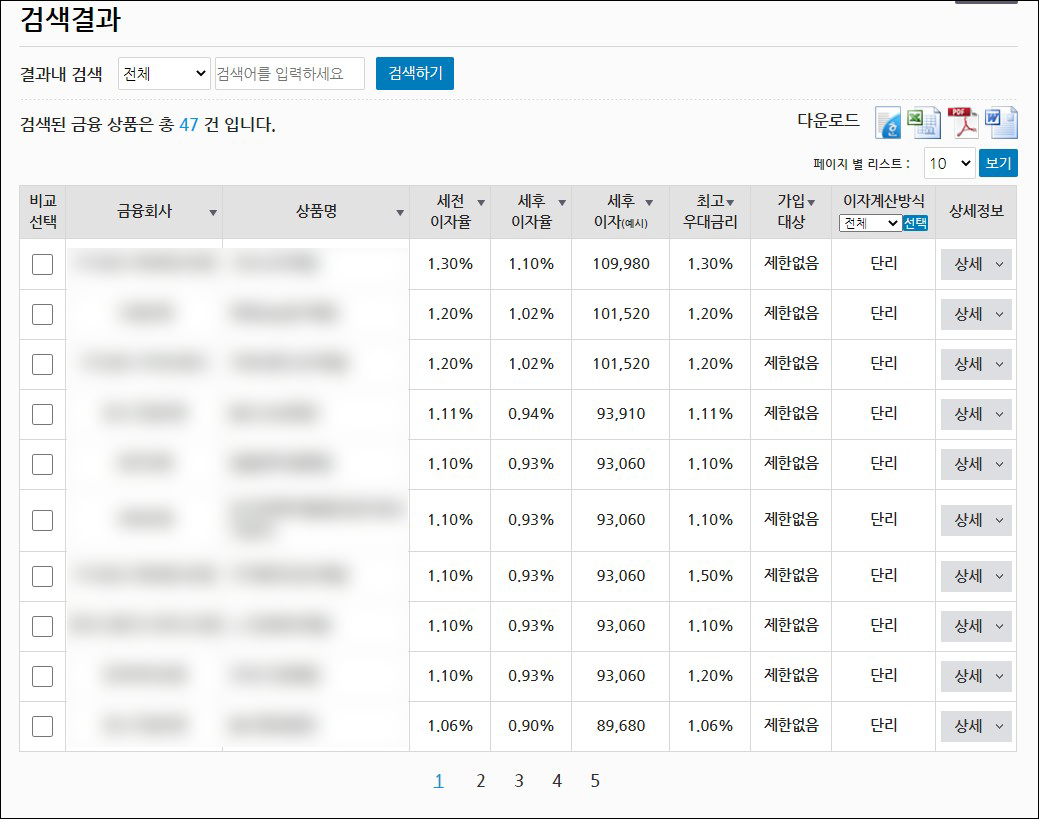1039x819 pixels.
Task: Click the 1.50% 최고 우대금리 cell
Action: [x=710, y=576]
